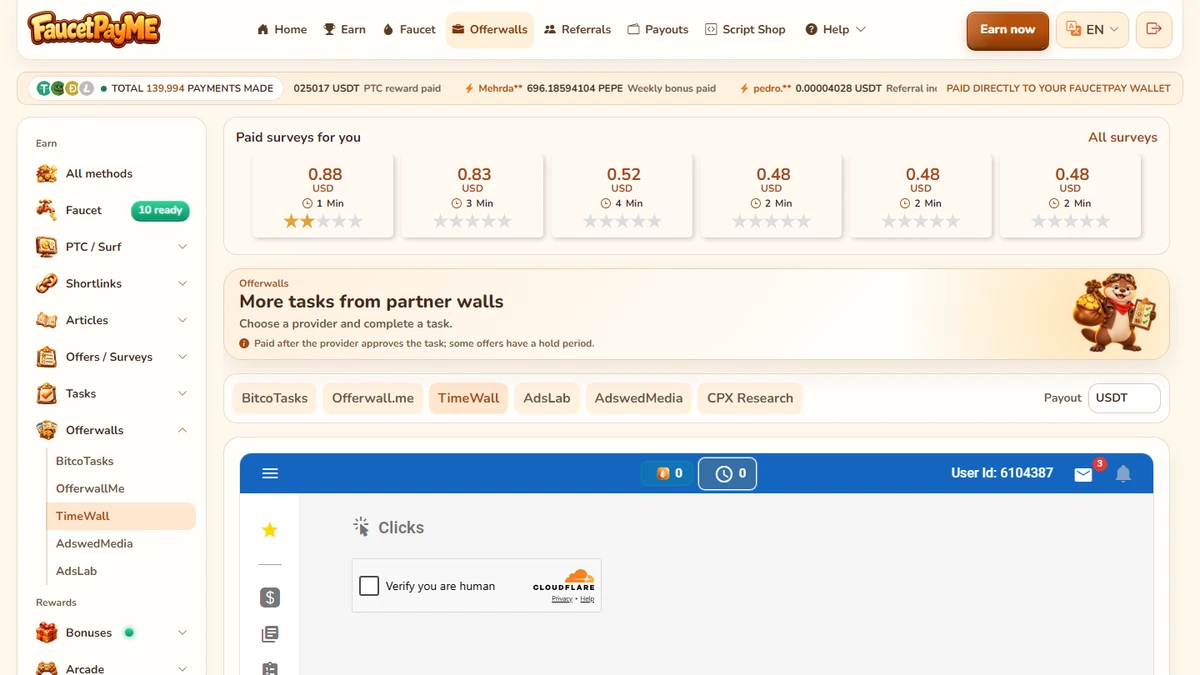Open the TimeWall mail inbox icon
This screenshot has width=1200, height=675.
(x=1083, y=474)
